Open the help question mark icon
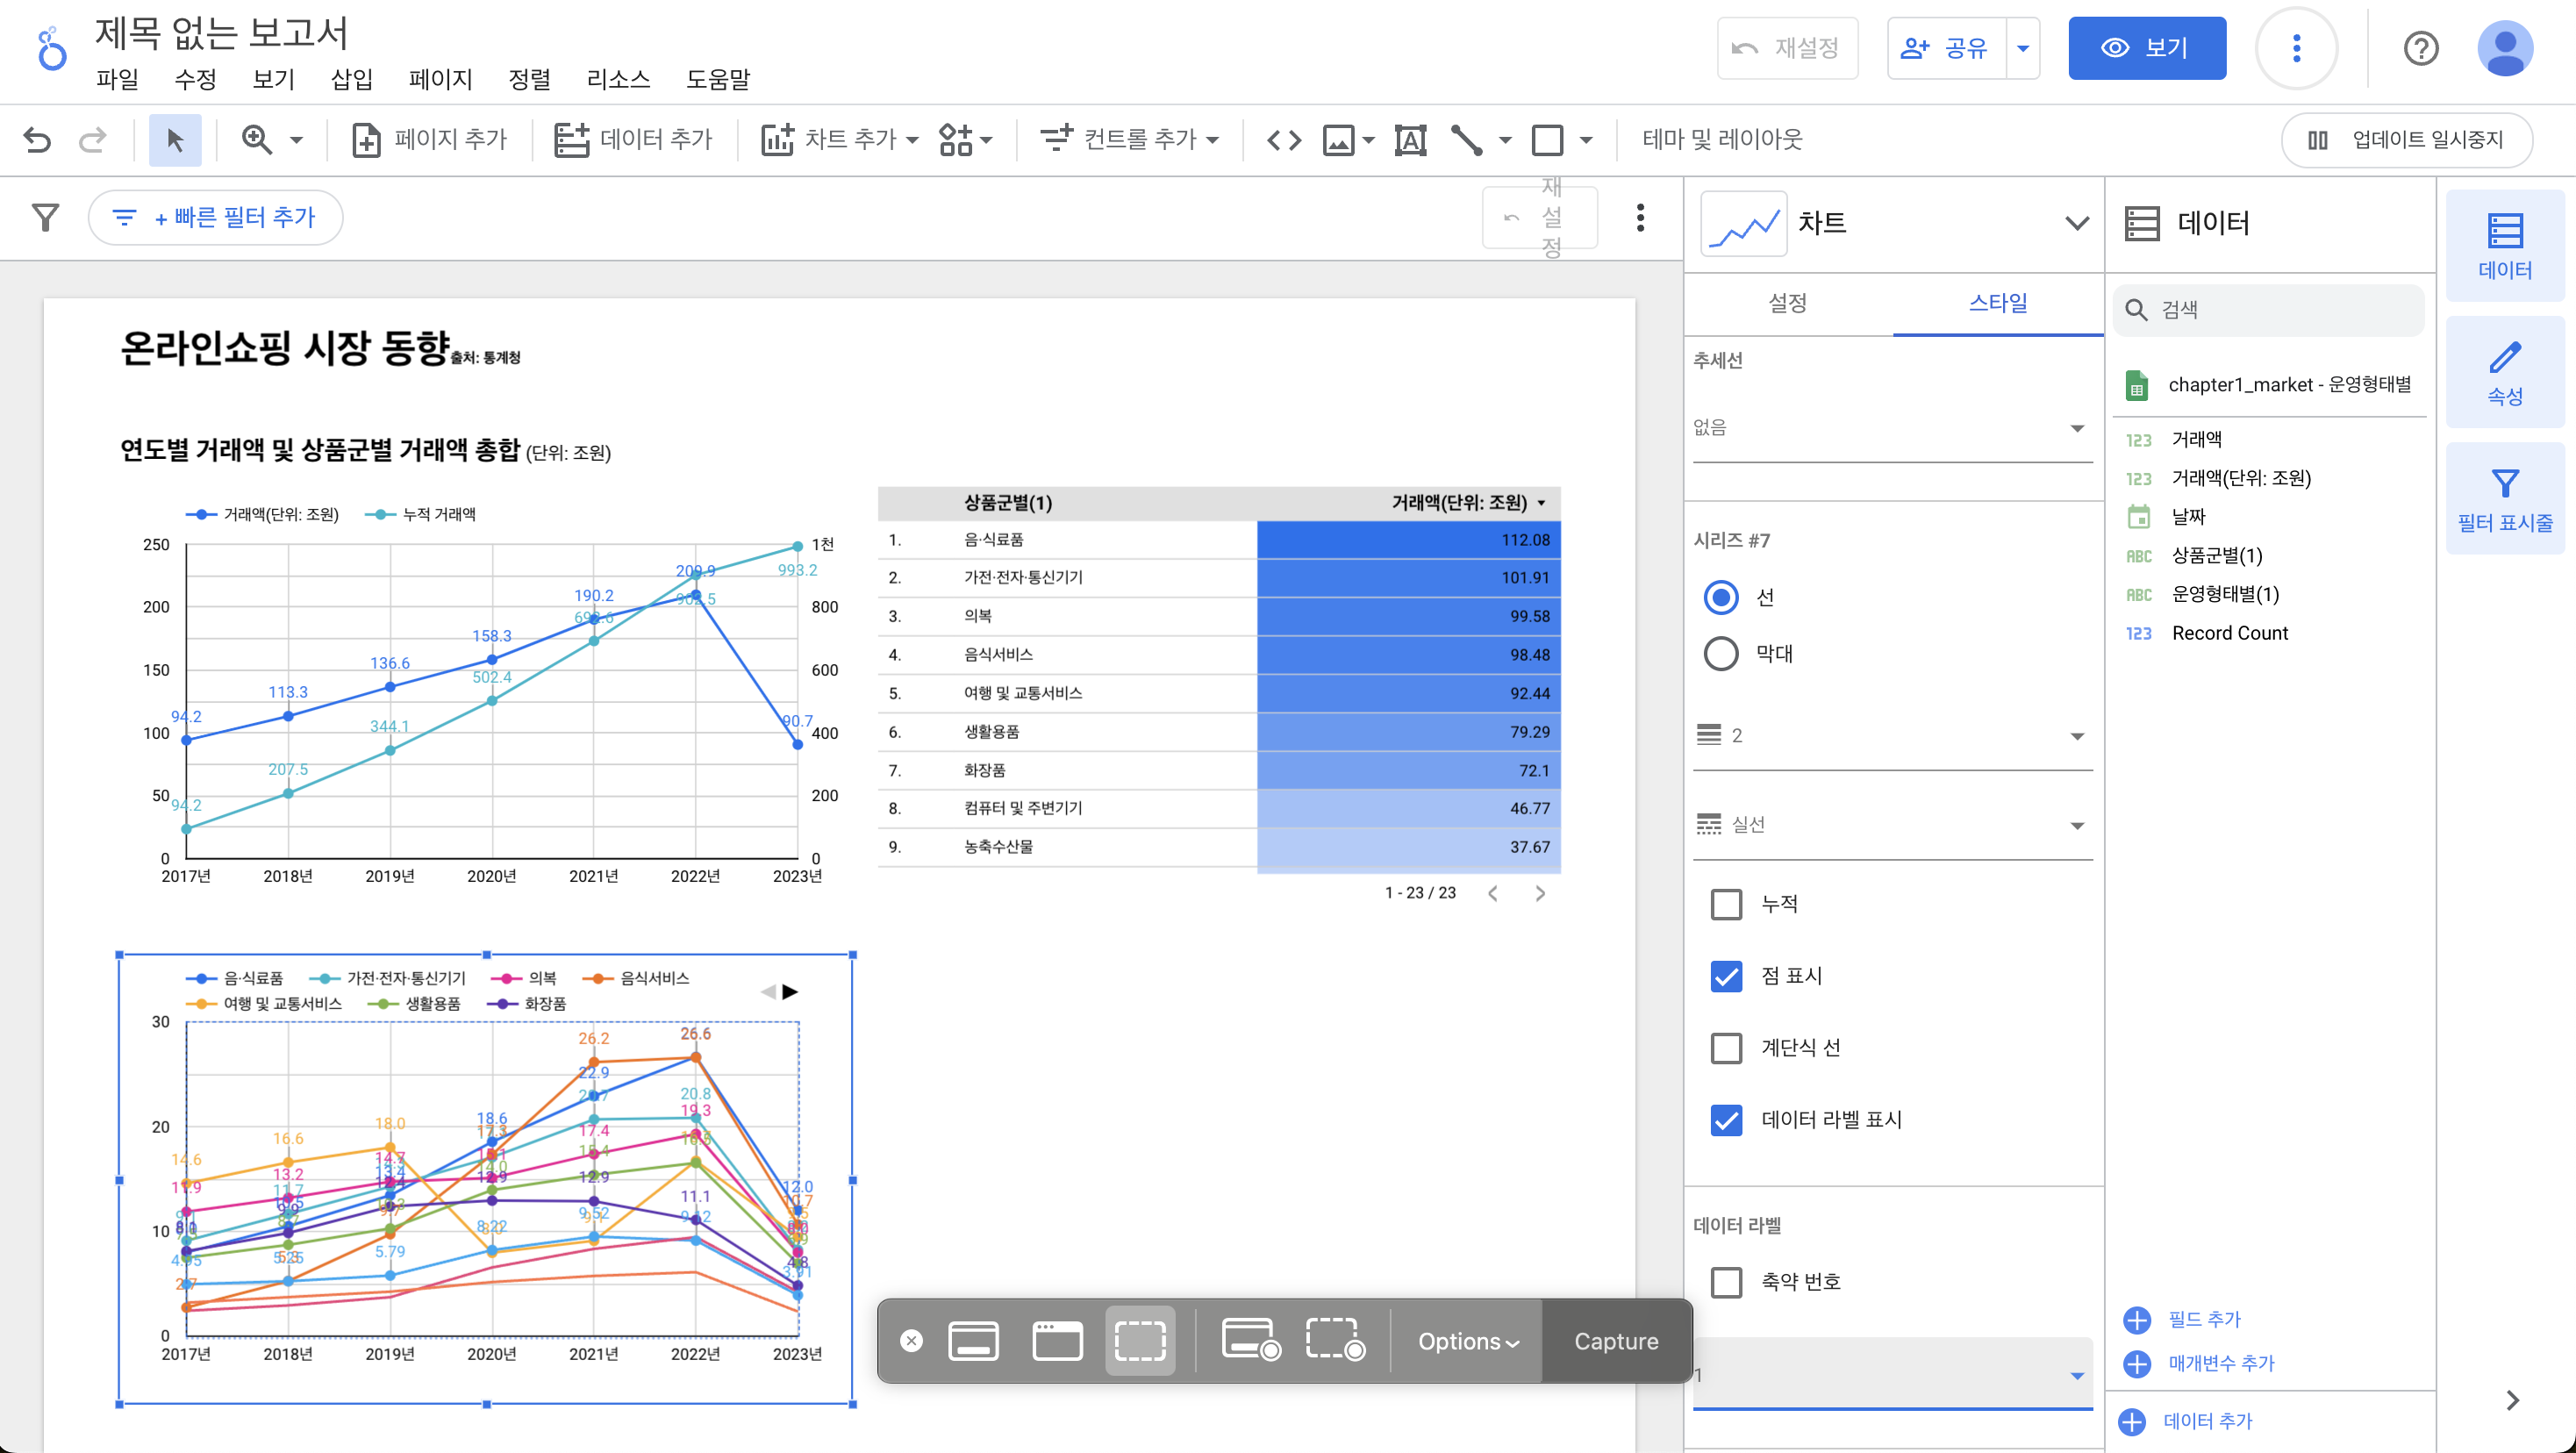The width and height of the screenshot is (2576, 1453). (2421, 48)
